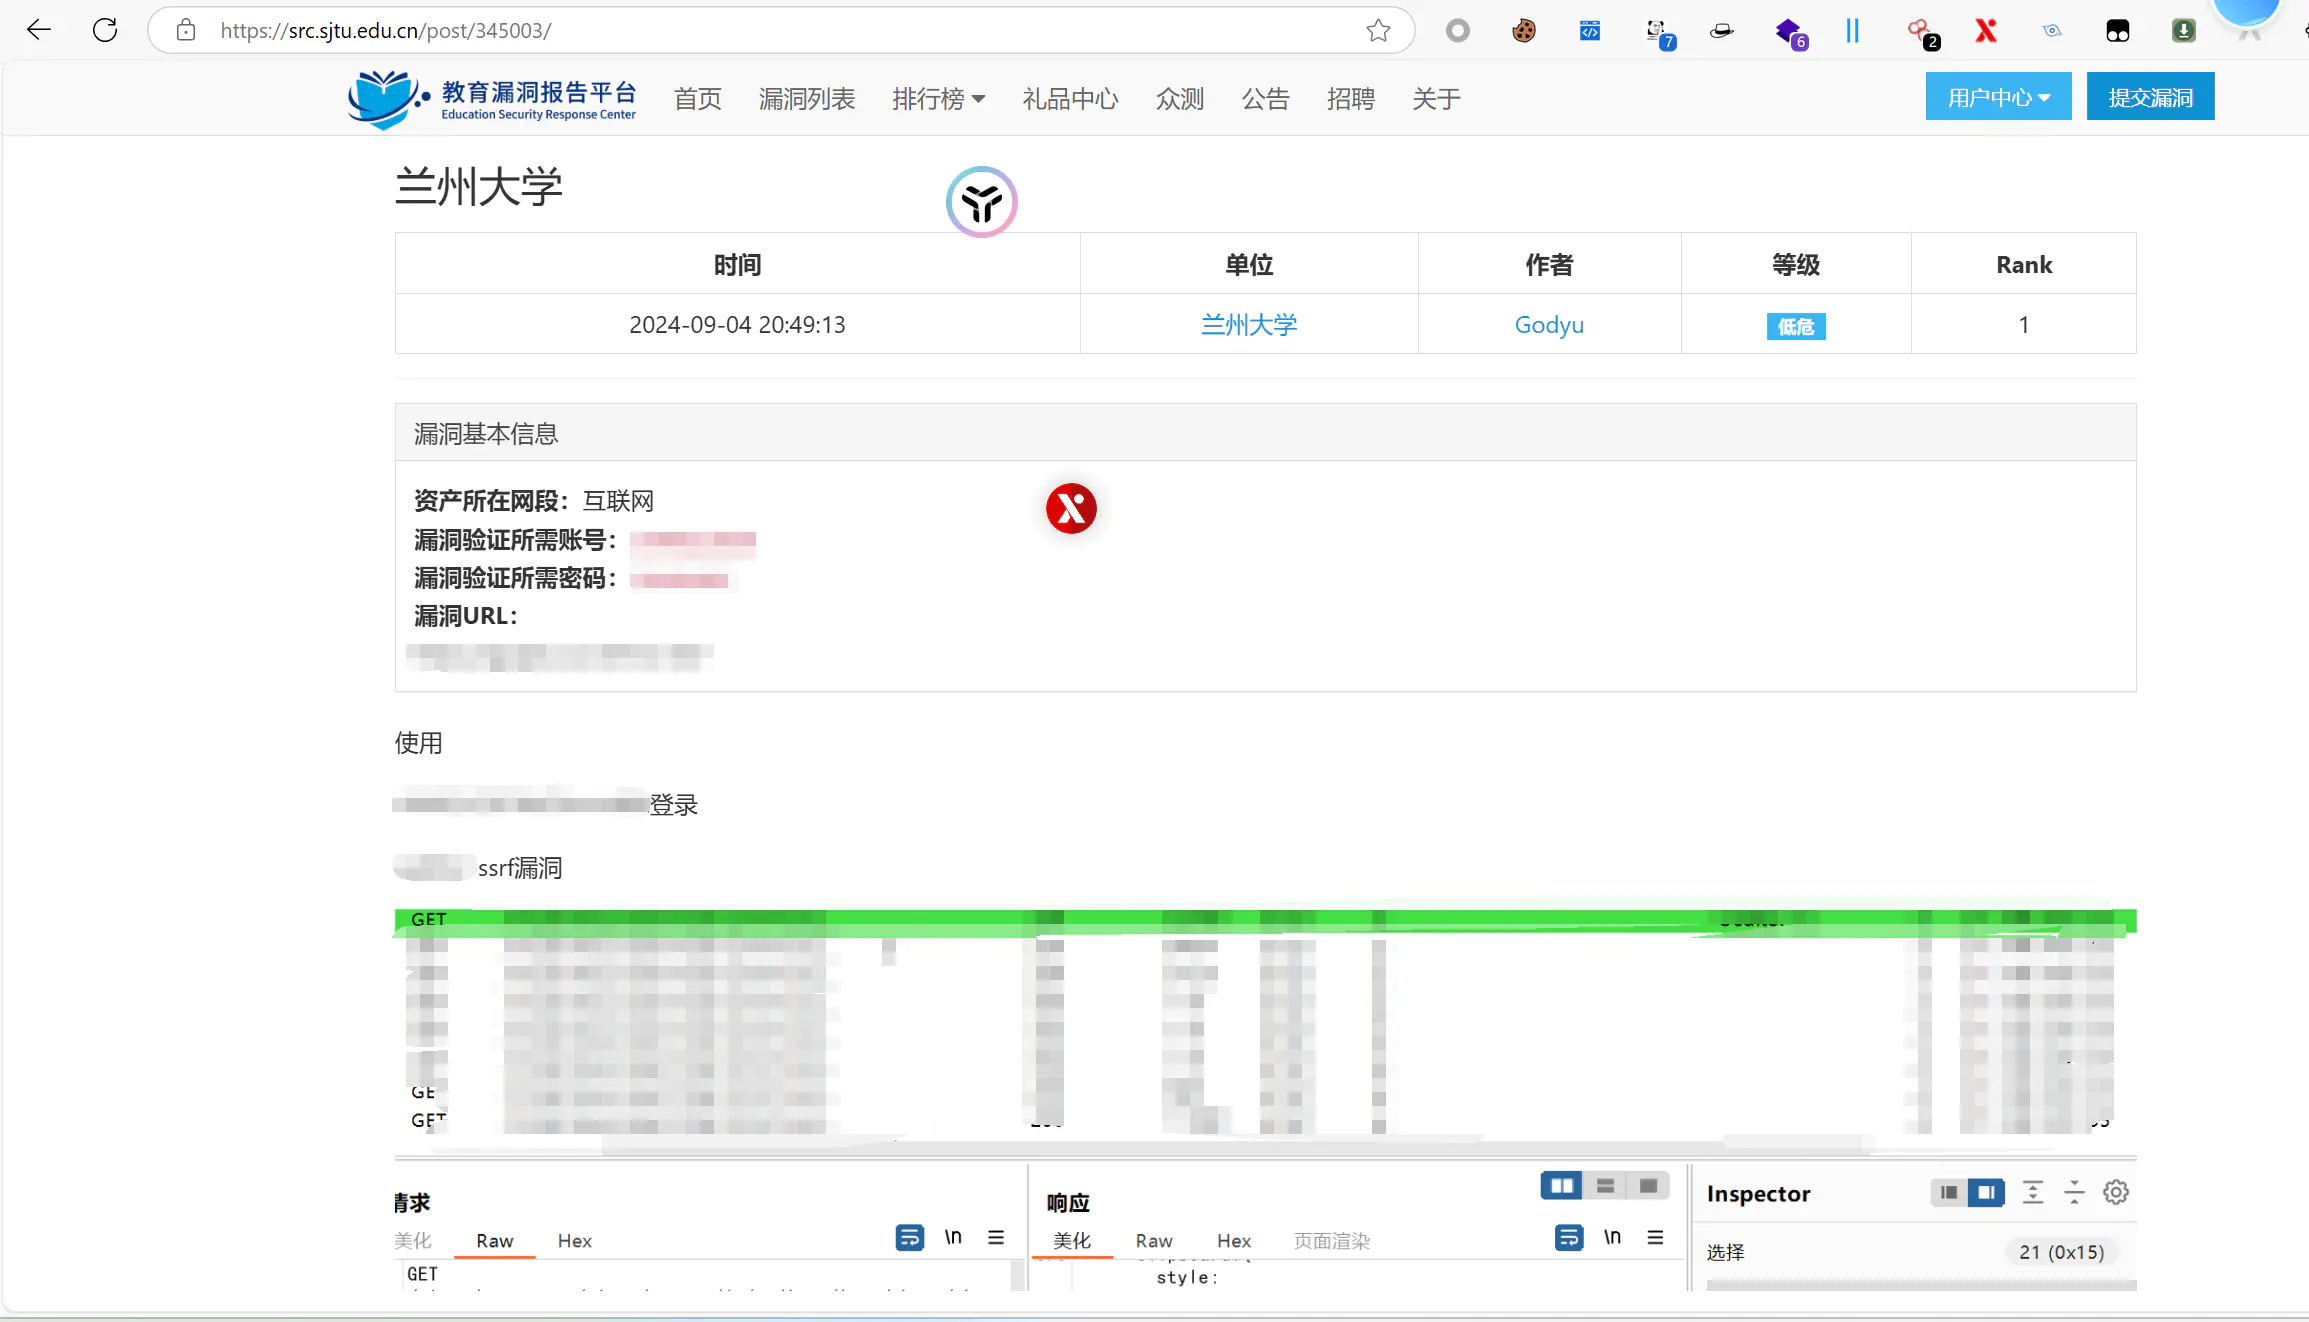Viewport: 2309px width, 1322px height.
Task: Open request pane hamburger menu
Action: tap(996, 1237)
